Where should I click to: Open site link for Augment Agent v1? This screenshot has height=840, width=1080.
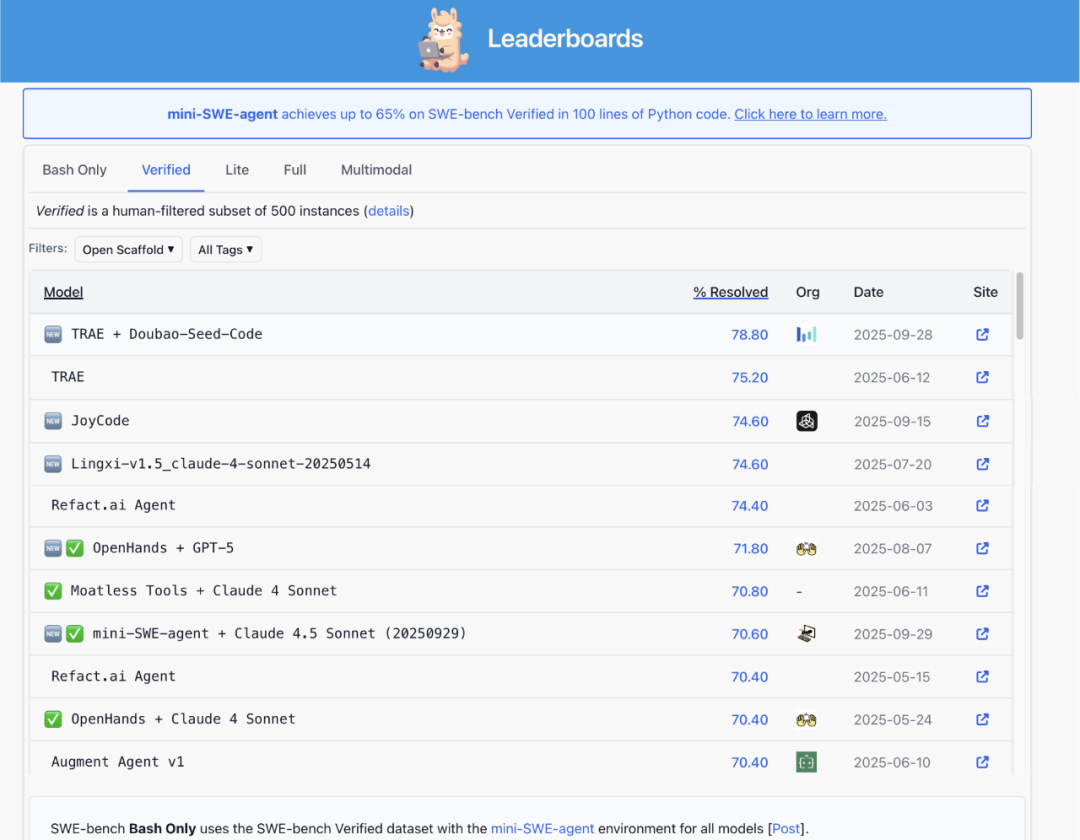pos(982,762)
